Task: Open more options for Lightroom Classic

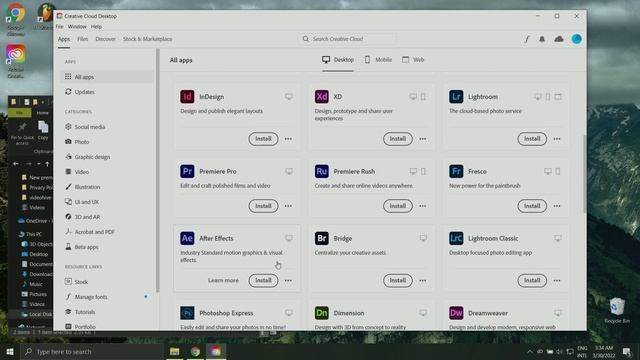Action: coord(557,281)
